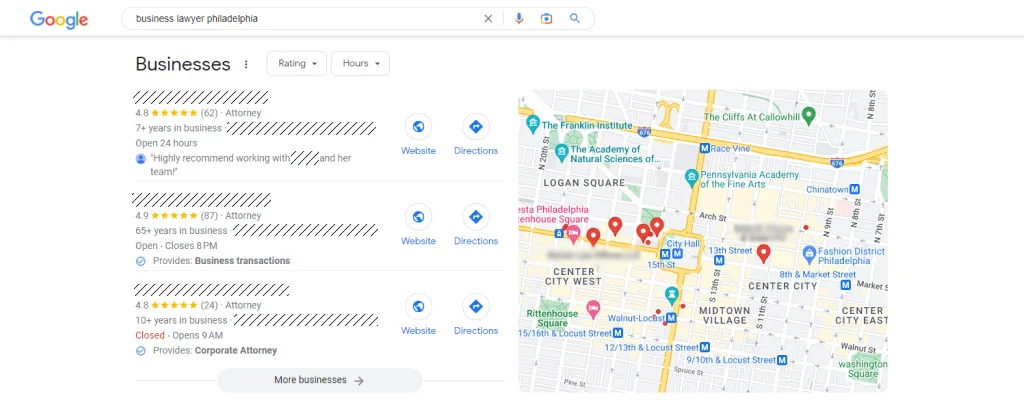Select the 15/16th & Locust Street station icon
This screenshot has height=405, width=1024.
pyautogui.click(x=617, y=333)
